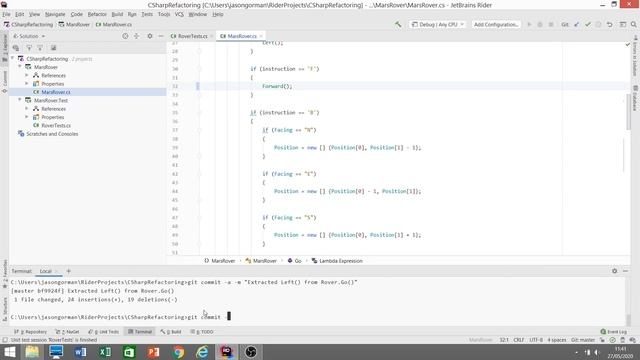Collapse the MarsRover project node
This screenshot has height=360, width=640.
click(x=20, y=67)
